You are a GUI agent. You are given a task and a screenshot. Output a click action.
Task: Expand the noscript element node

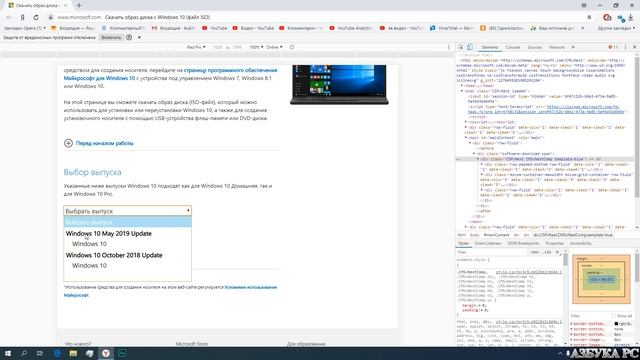(466, 122)
